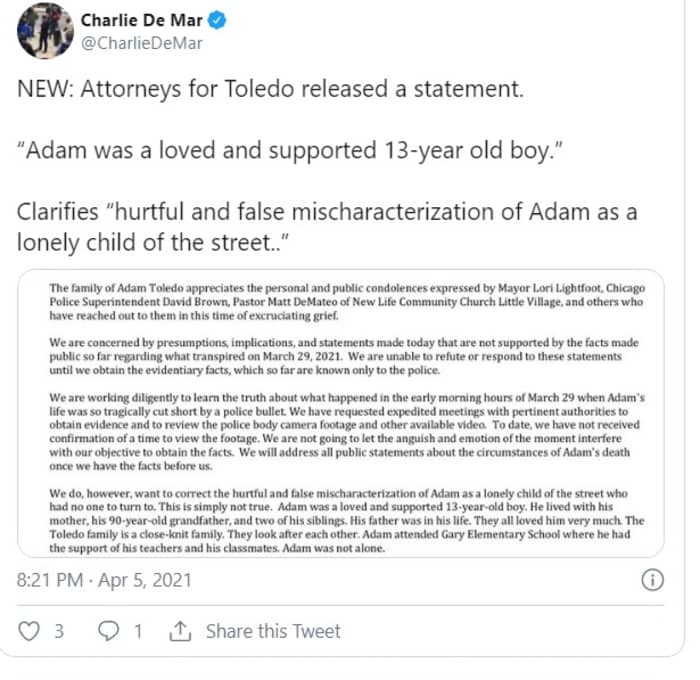Click the tweet info circle icon
Viewport: 700px width, 680px height.
click(650, 580)
